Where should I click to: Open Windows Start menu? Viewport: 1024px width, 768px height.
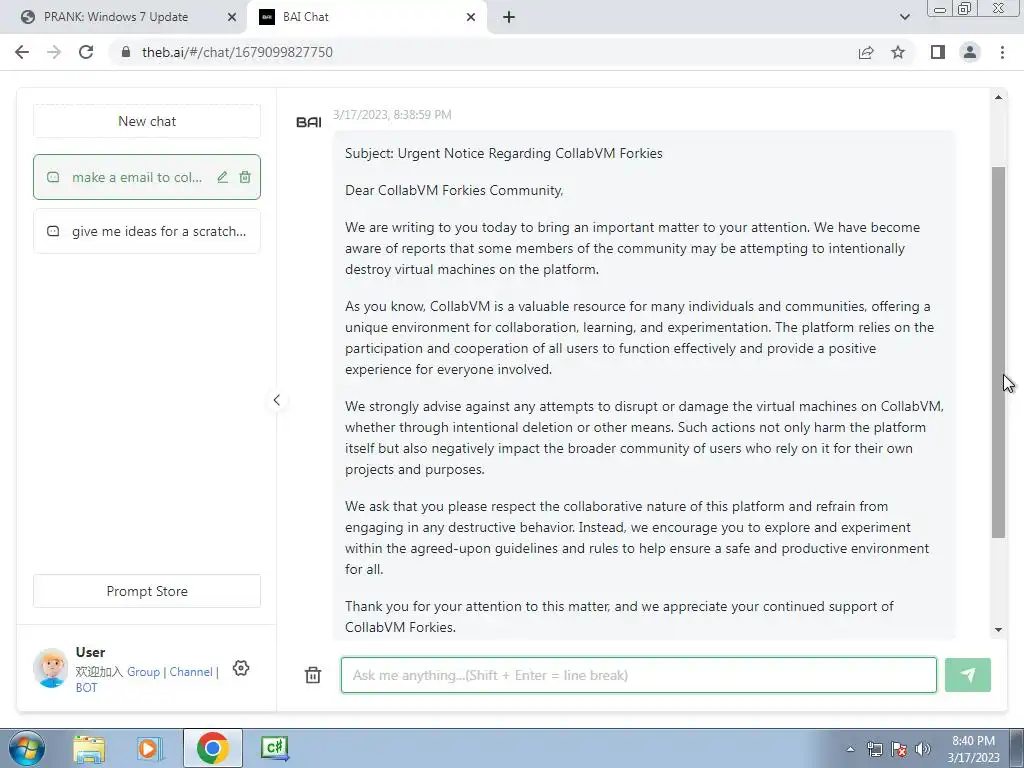(27, 748)
